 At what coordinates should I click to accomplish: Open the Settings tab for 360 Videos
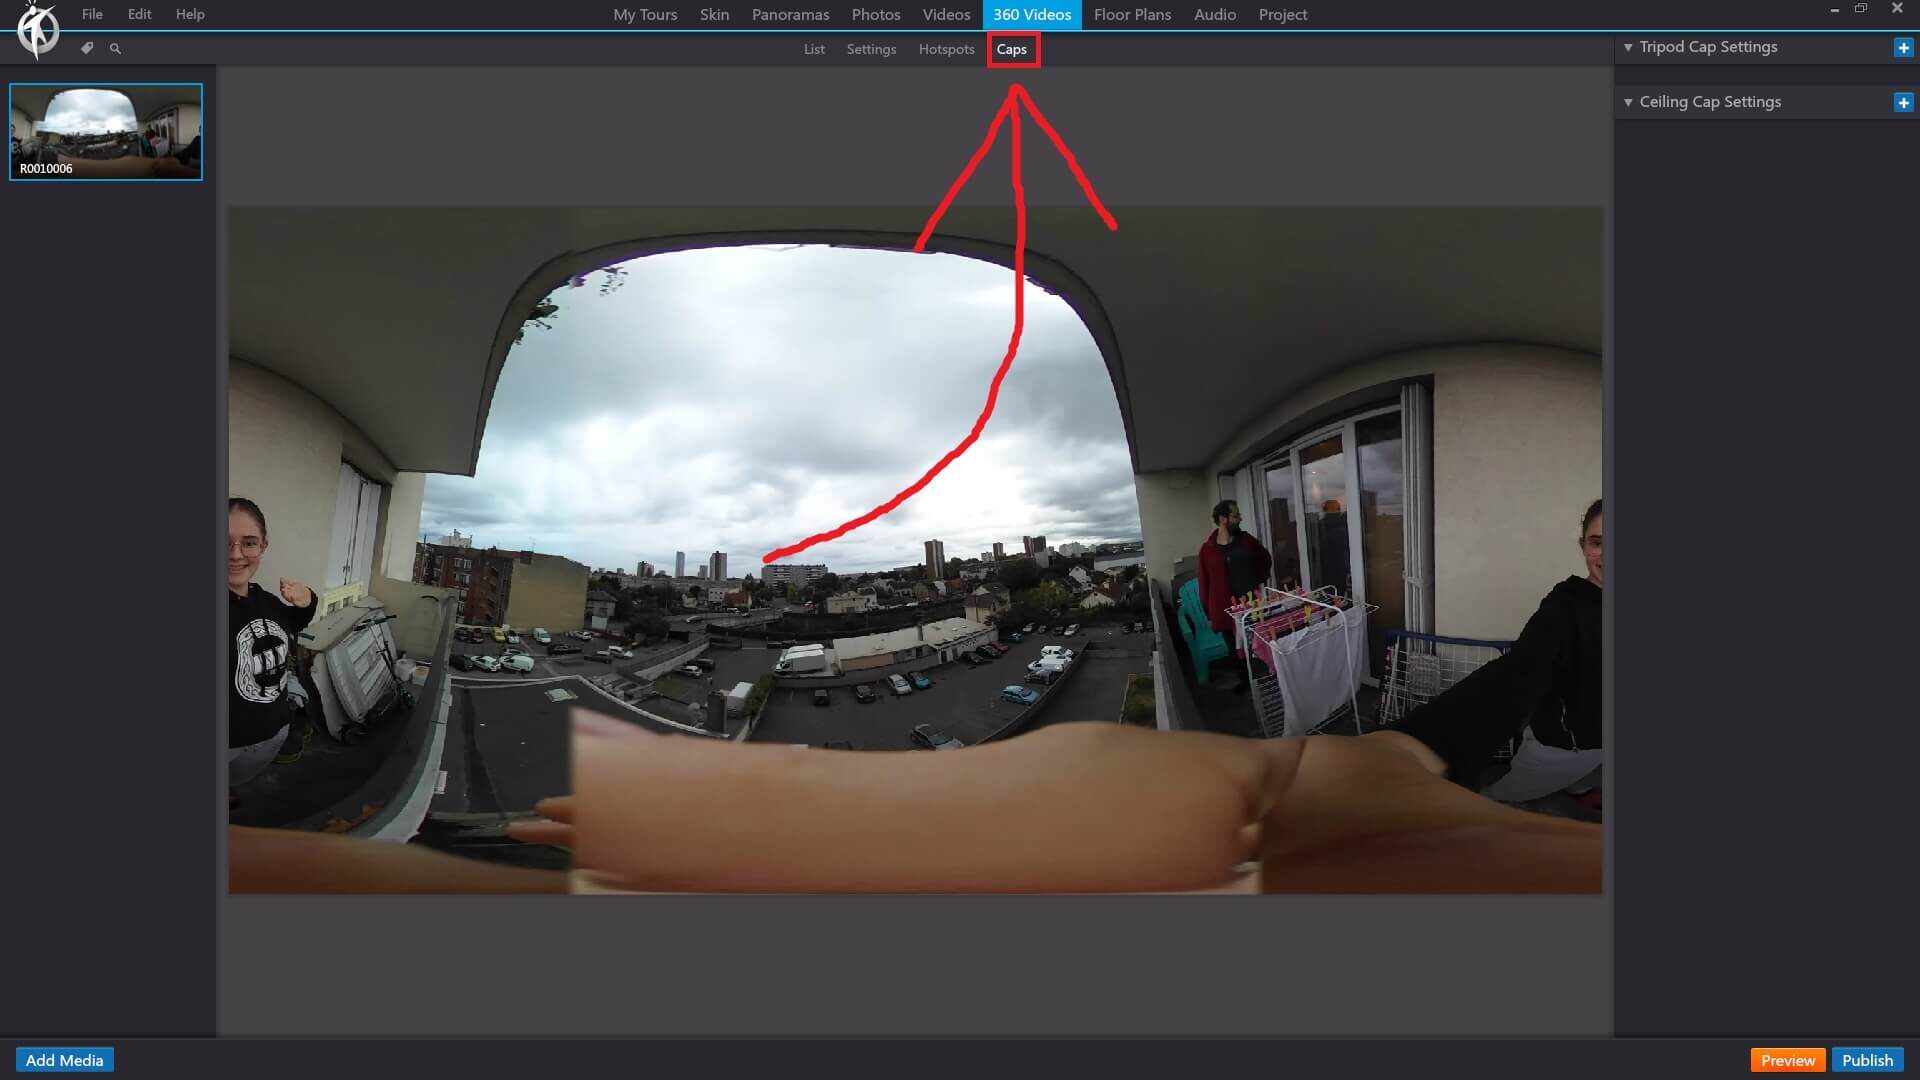870,49
